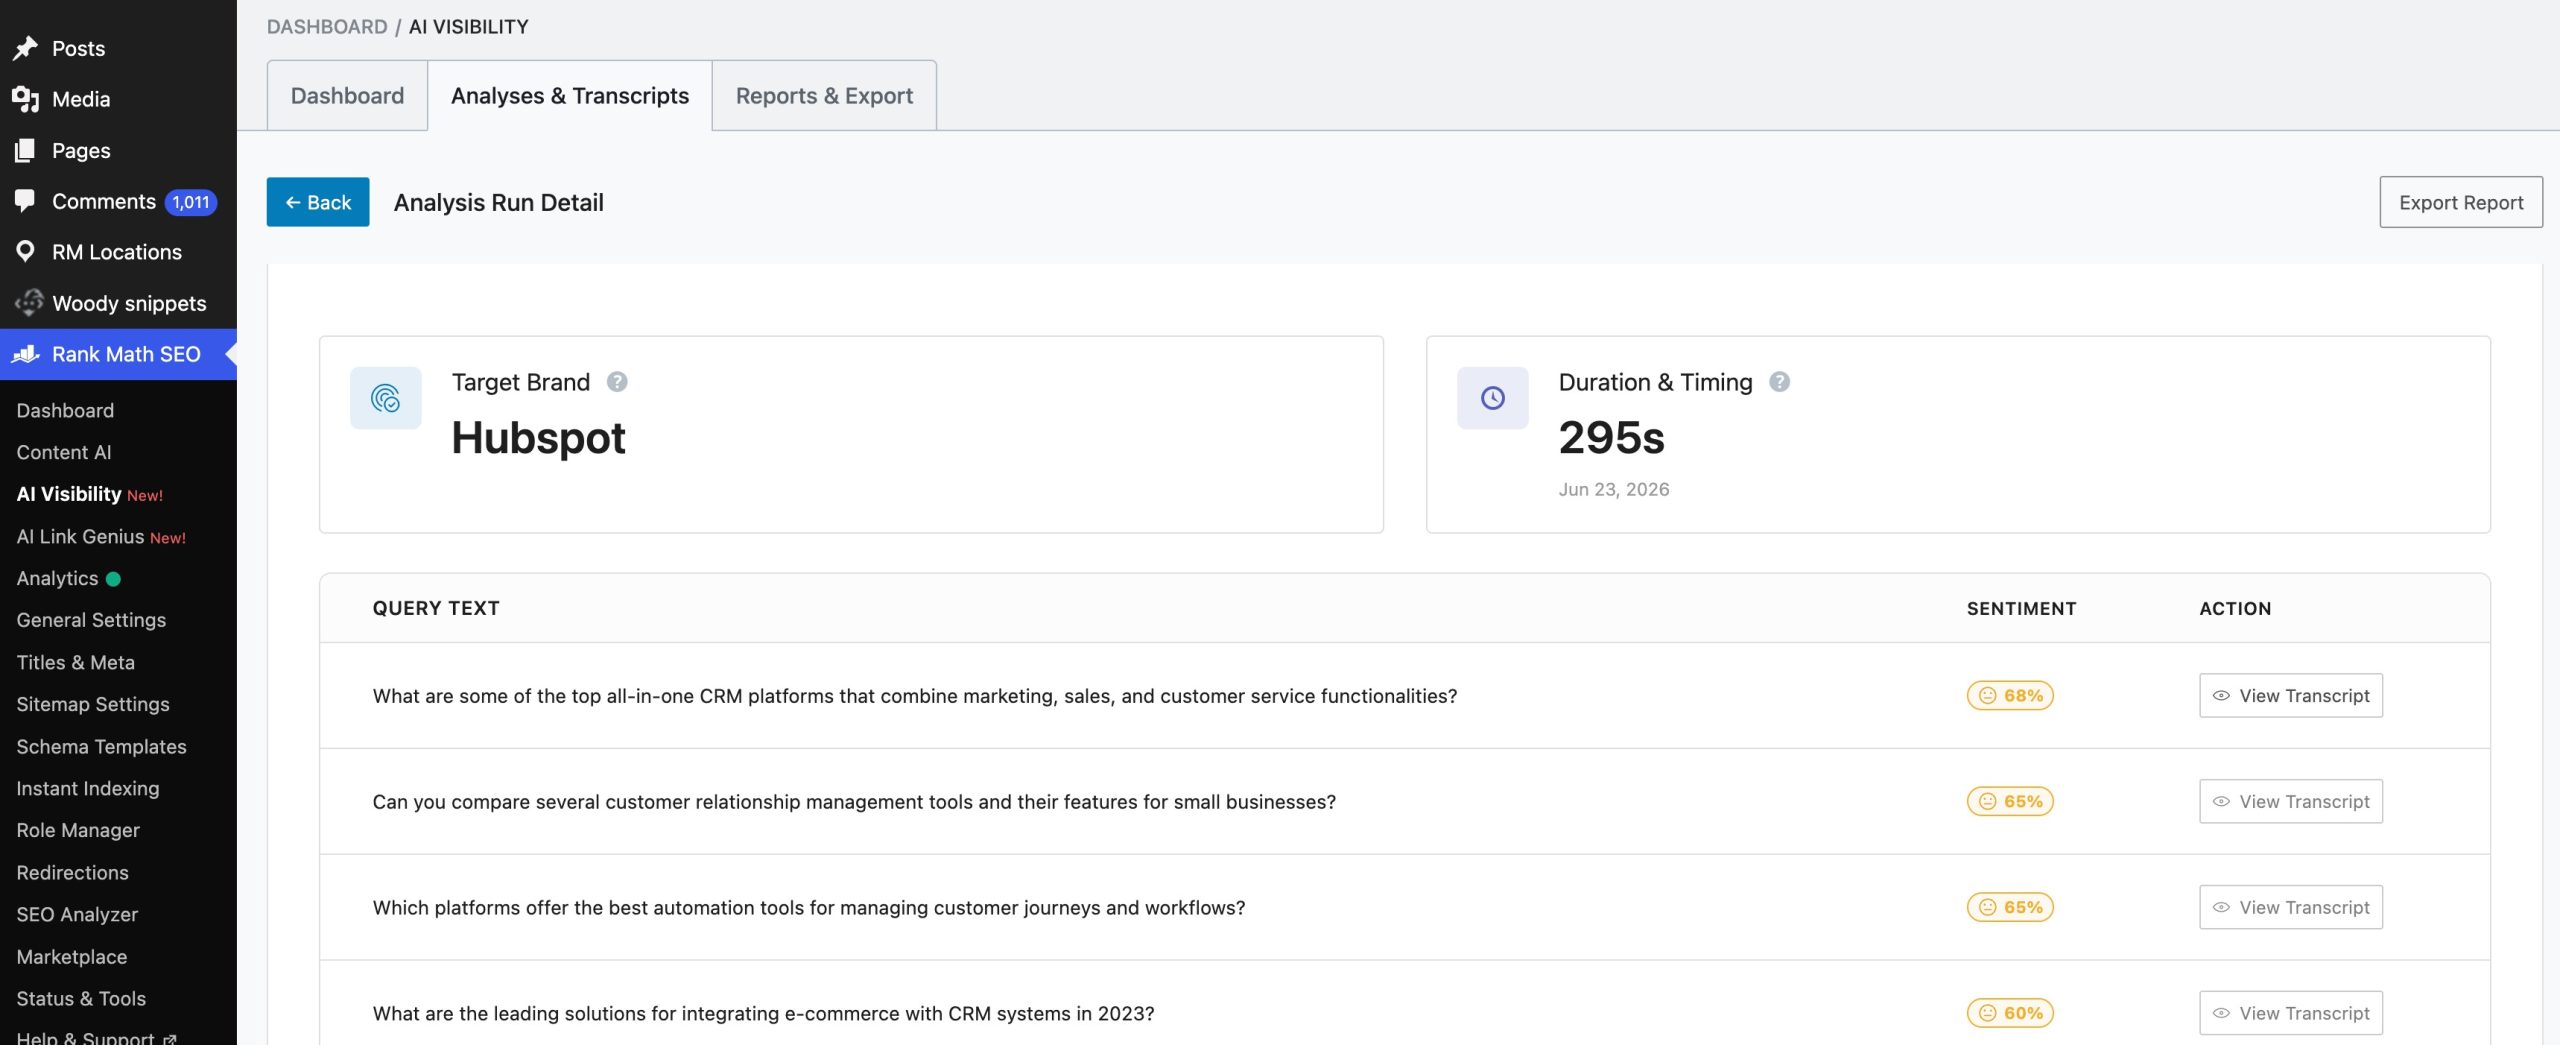Click the Target Brand help question-mark icon

pos(617,382)
